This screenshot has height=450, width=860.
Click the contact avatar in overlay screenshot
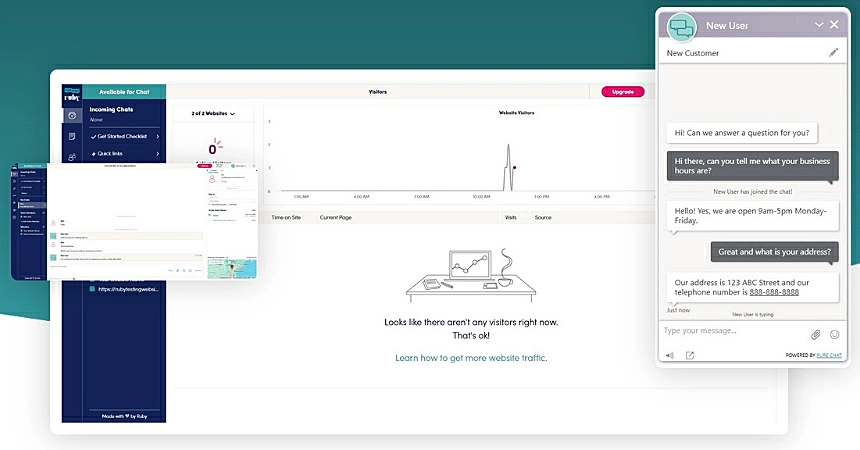212,179
